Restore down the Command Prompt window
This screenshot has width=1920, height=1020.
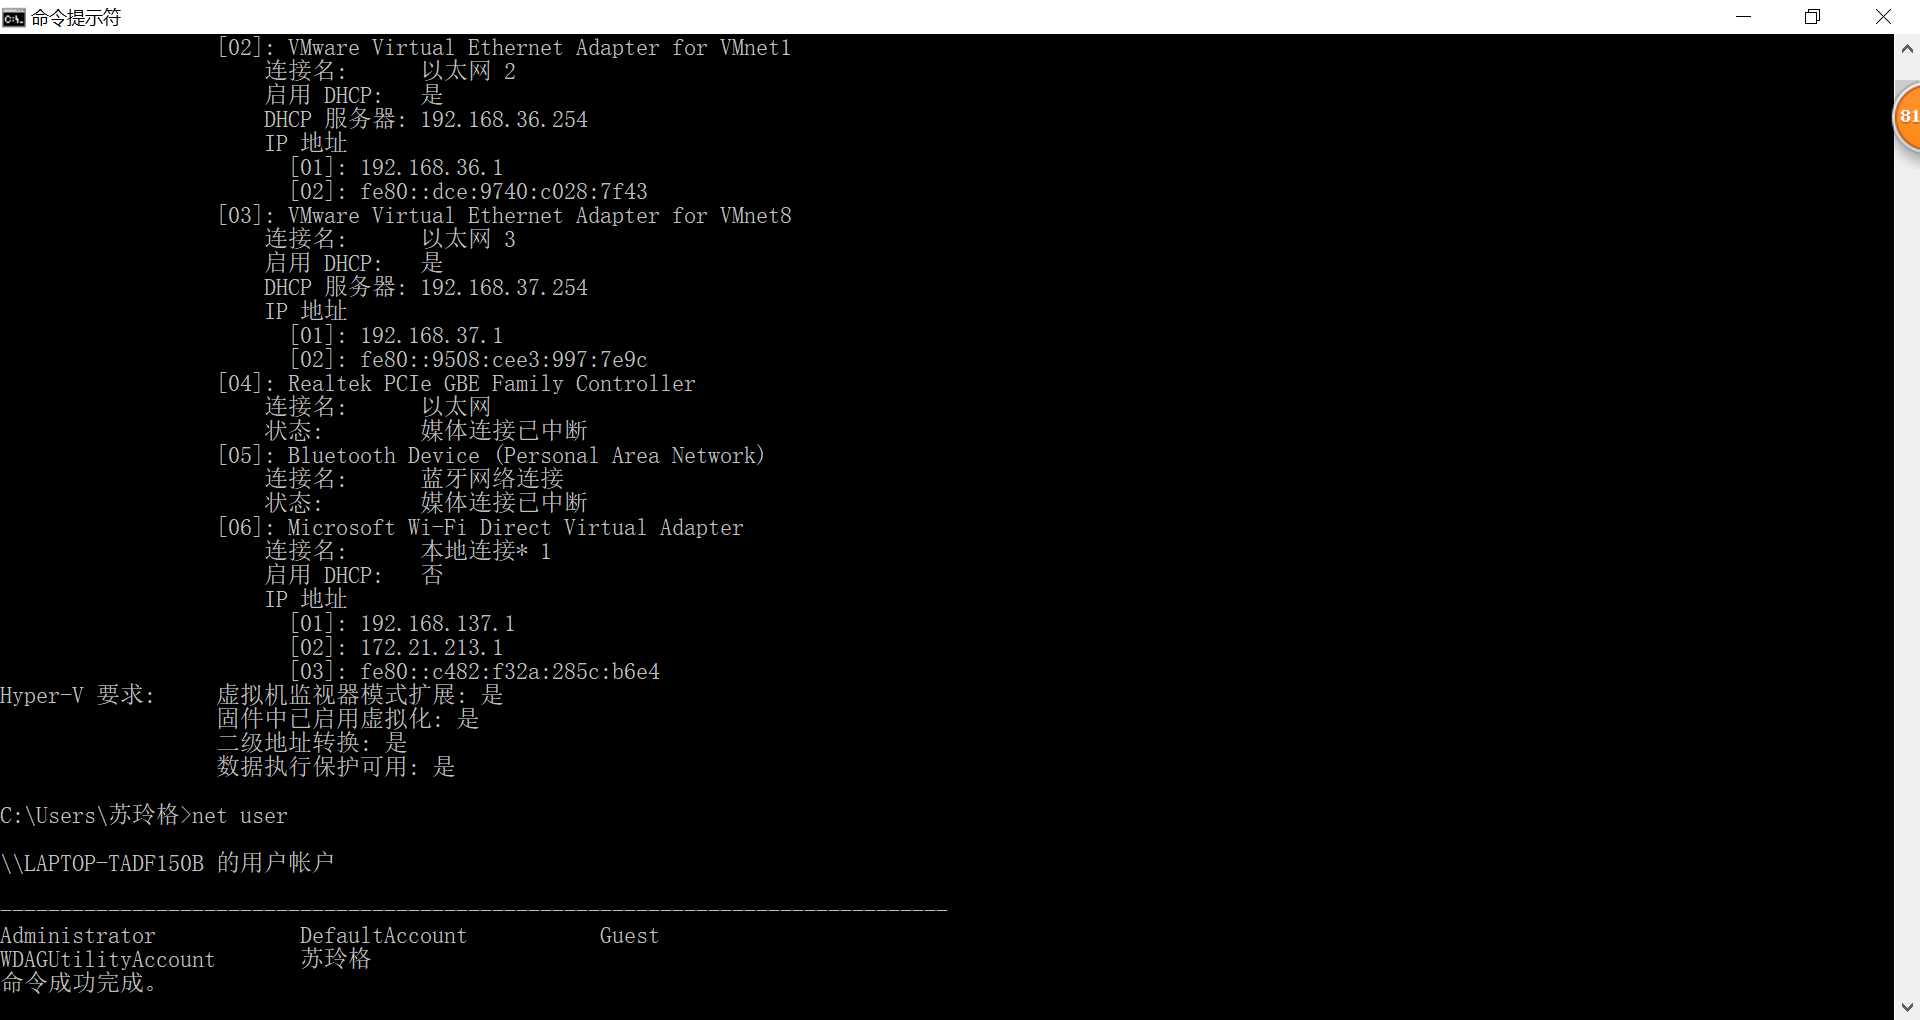click(x=1812, y=17)
